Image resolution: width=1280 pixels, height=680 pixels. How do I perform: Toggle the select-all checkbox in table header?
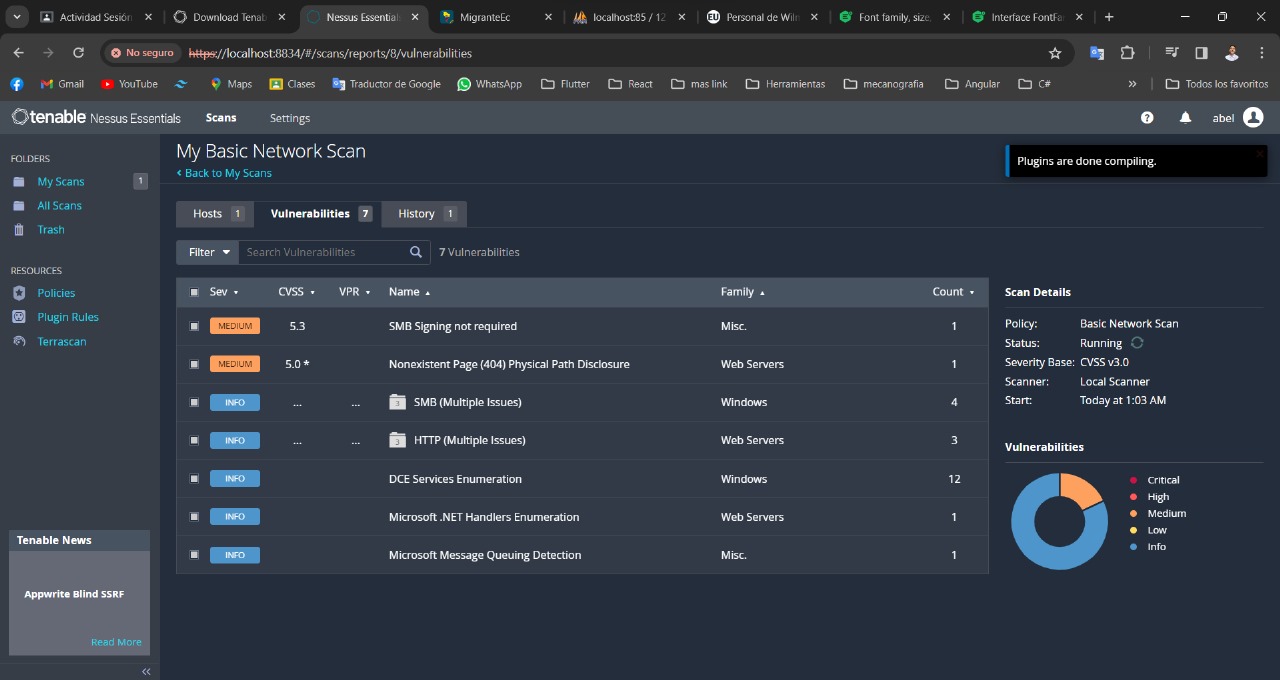(194, 292)
